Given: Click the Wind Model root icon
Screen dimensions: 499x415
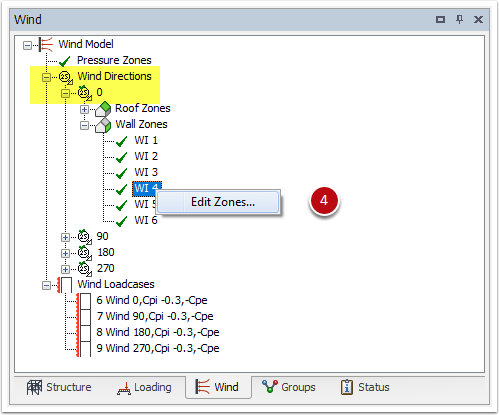Looking at the screenshot, I should point(46,44).
